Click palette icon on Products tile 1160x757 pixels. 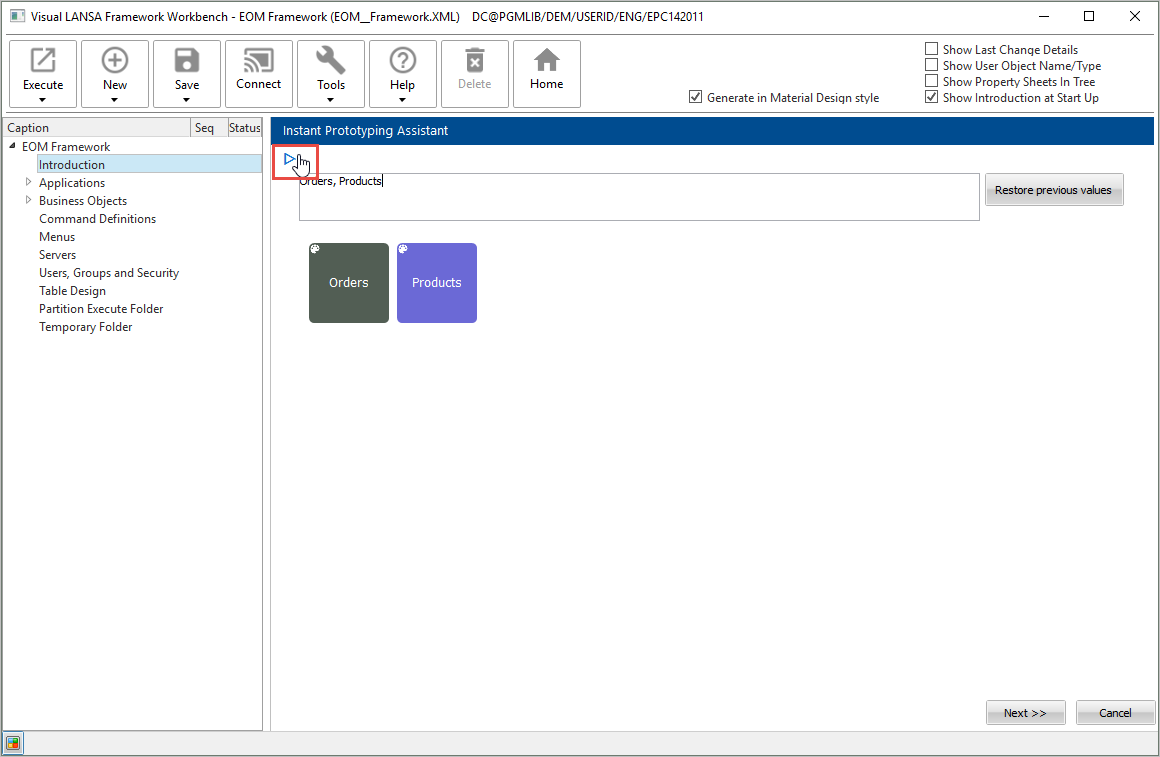click(x=403, y=249)
